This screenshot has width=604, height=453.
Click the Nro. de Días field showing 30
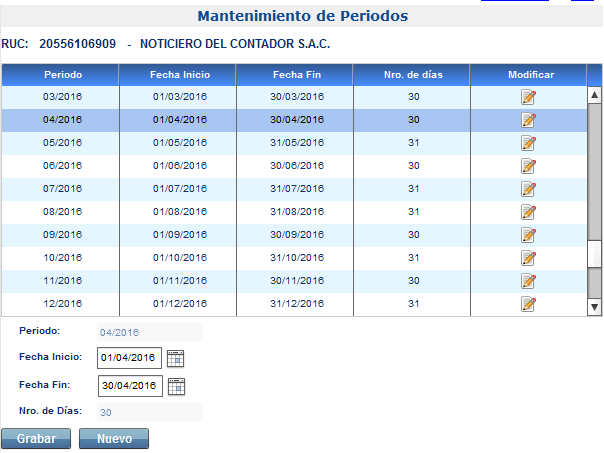point(150,412)
